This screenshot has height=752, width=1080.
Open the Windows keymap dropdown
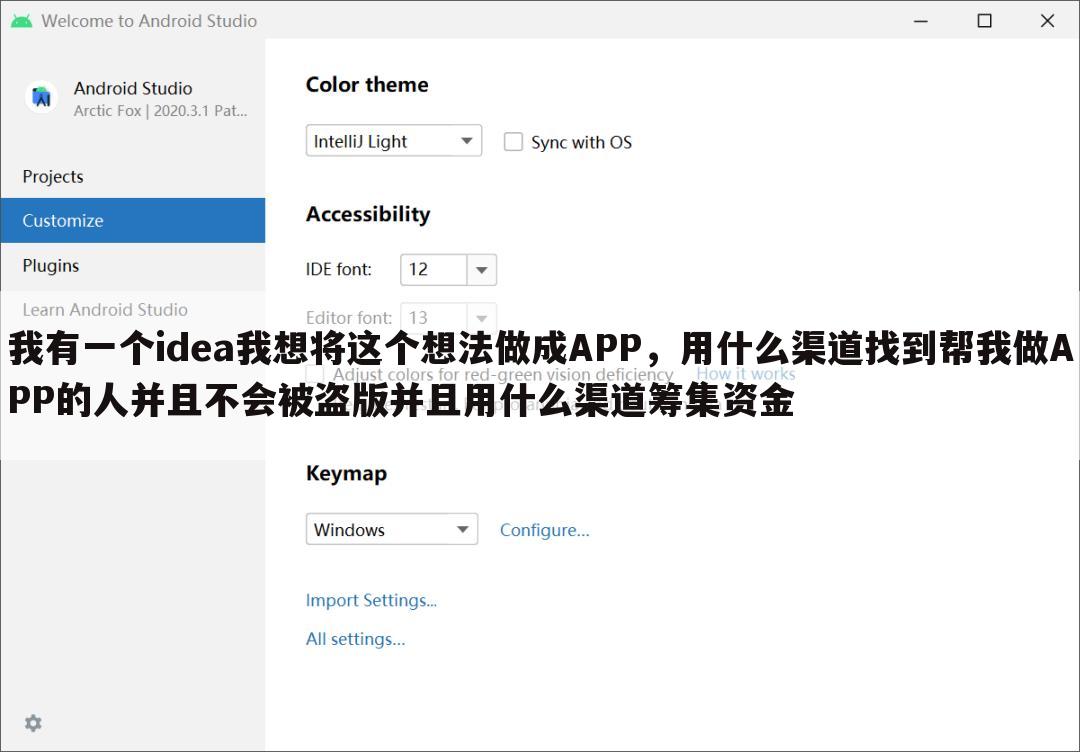pos(391,529)
